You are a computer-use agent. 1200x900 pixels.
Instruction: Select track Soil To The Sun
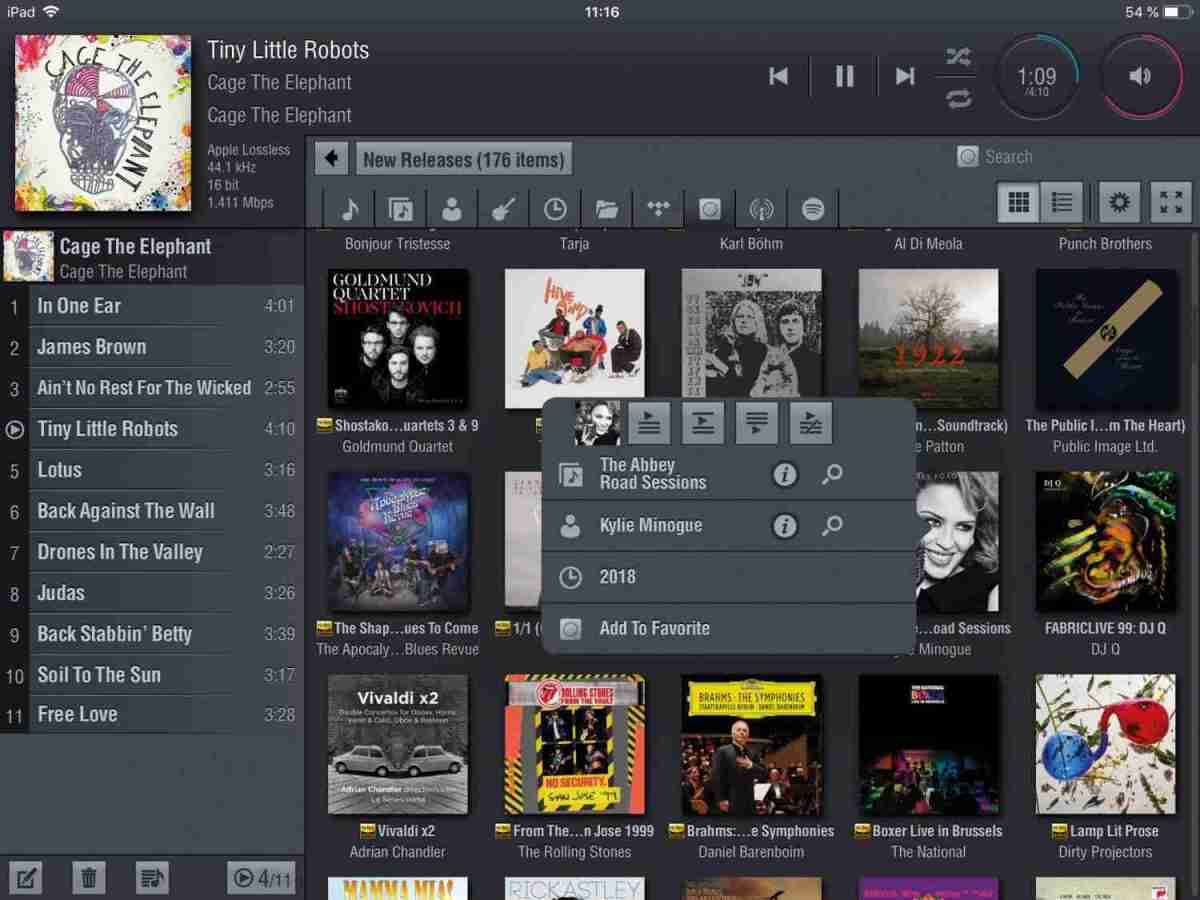(x=151, y=675)
